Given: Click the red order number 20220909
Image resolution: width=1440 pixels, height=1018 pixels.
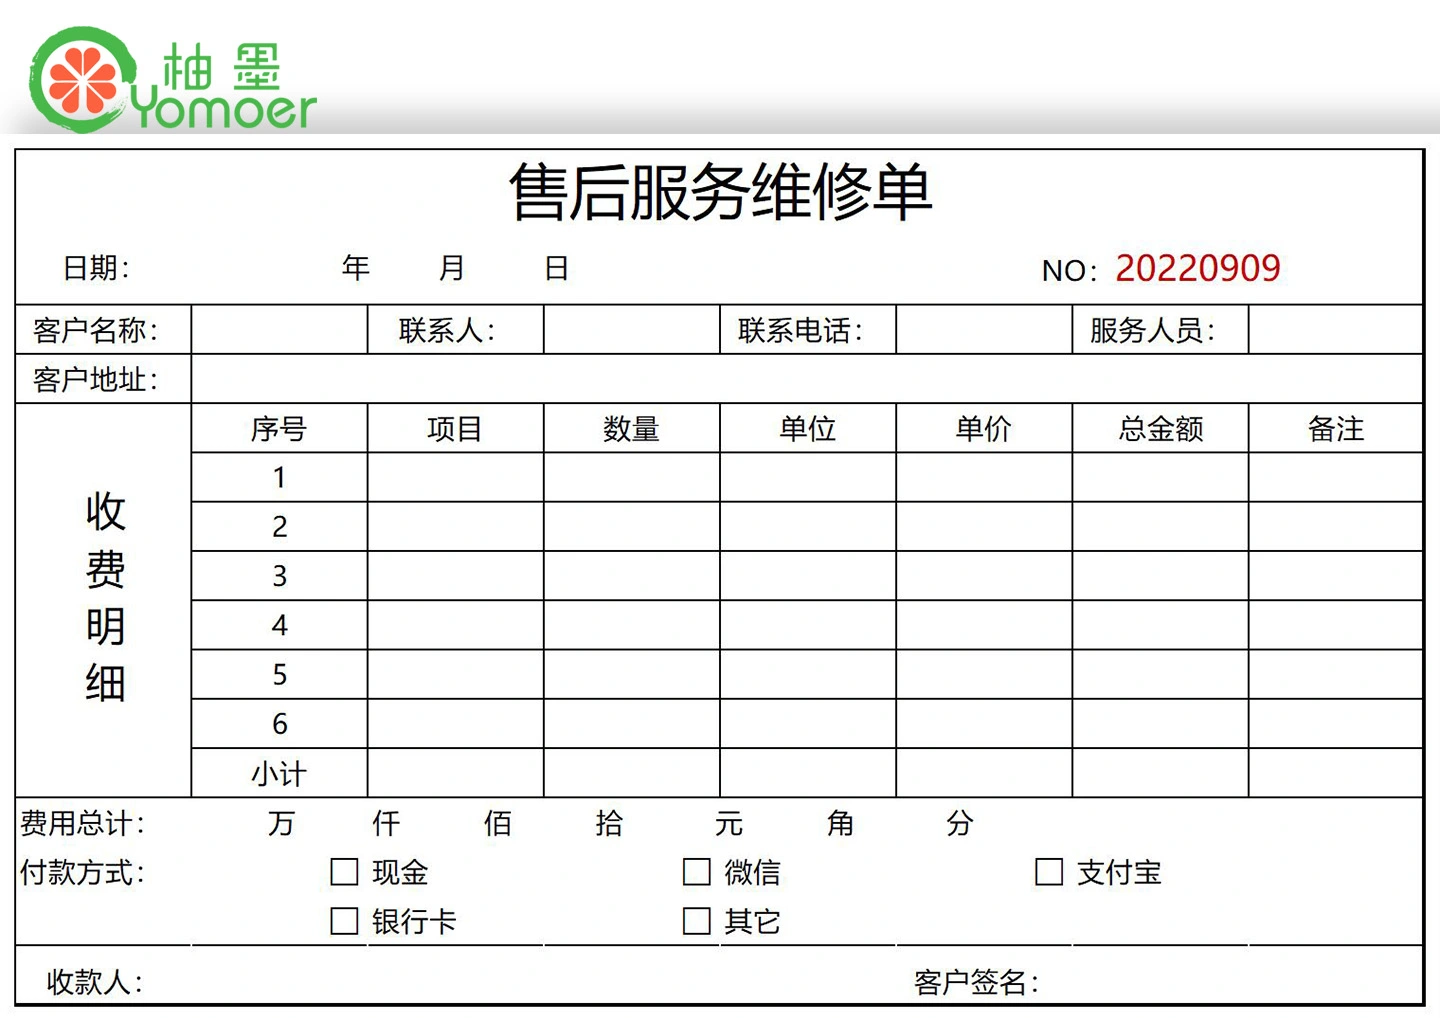Looking at the screenshot, I should 1197,268.
